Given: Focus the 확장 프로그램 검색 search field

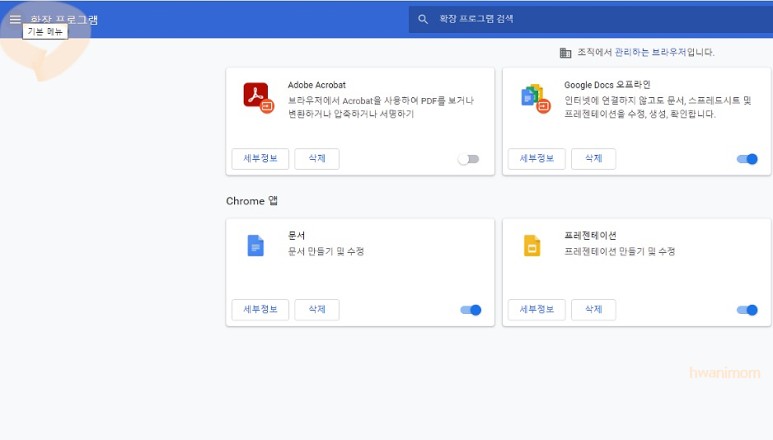Looking at the screenshot, I should click(x=591, y=19).
